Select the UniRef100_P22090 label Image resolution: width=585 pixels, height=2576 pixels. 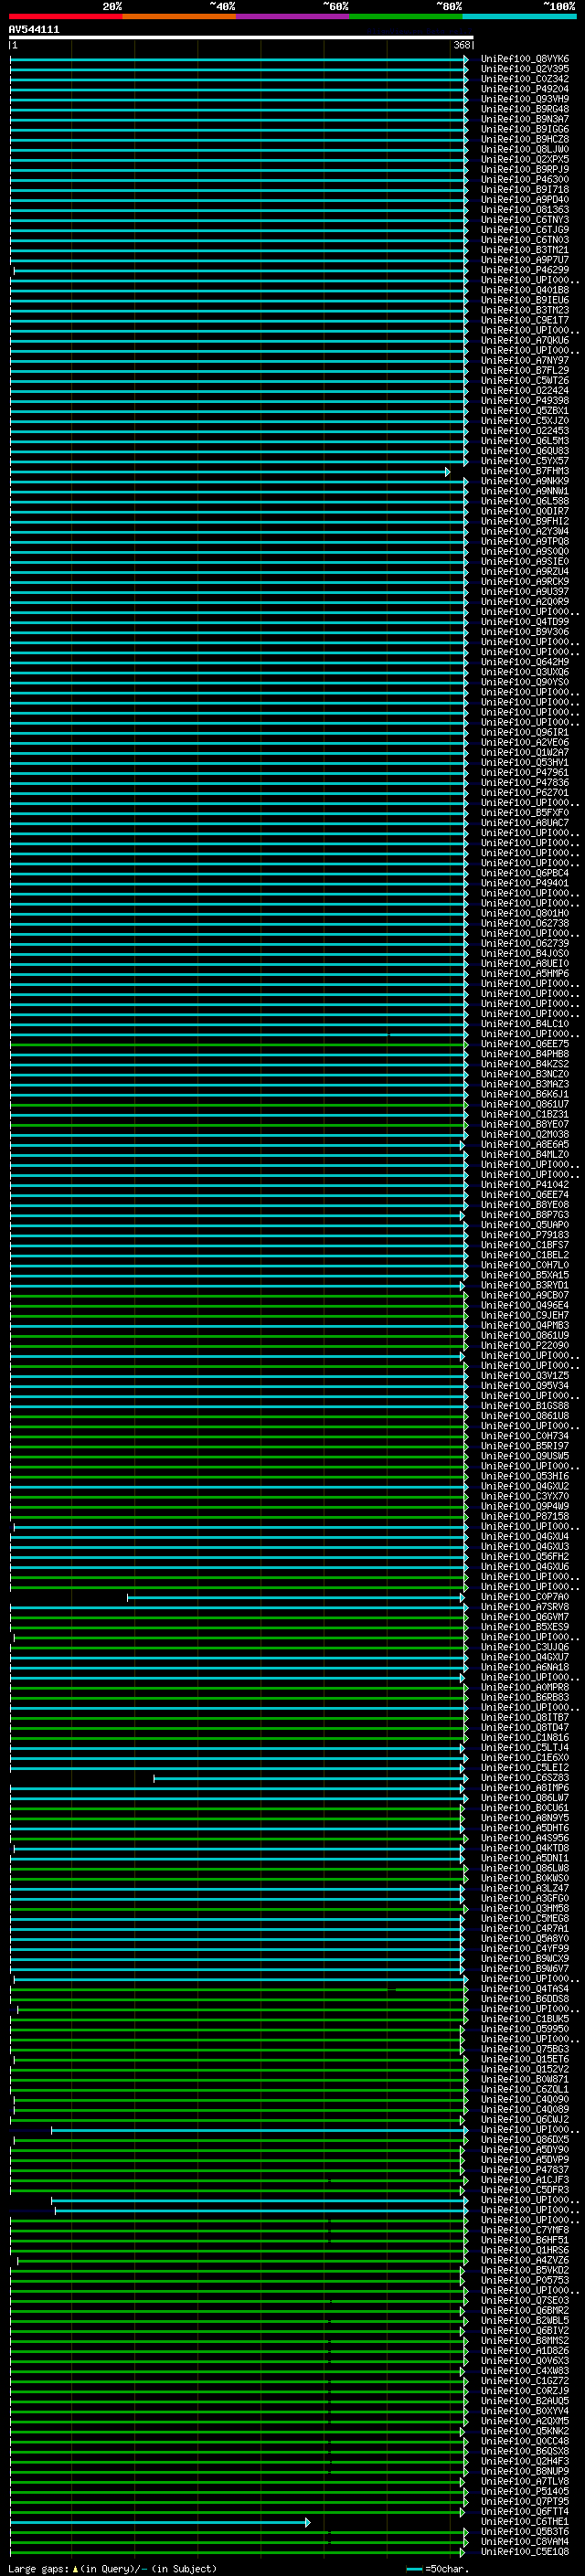(x=525, y=1346)
